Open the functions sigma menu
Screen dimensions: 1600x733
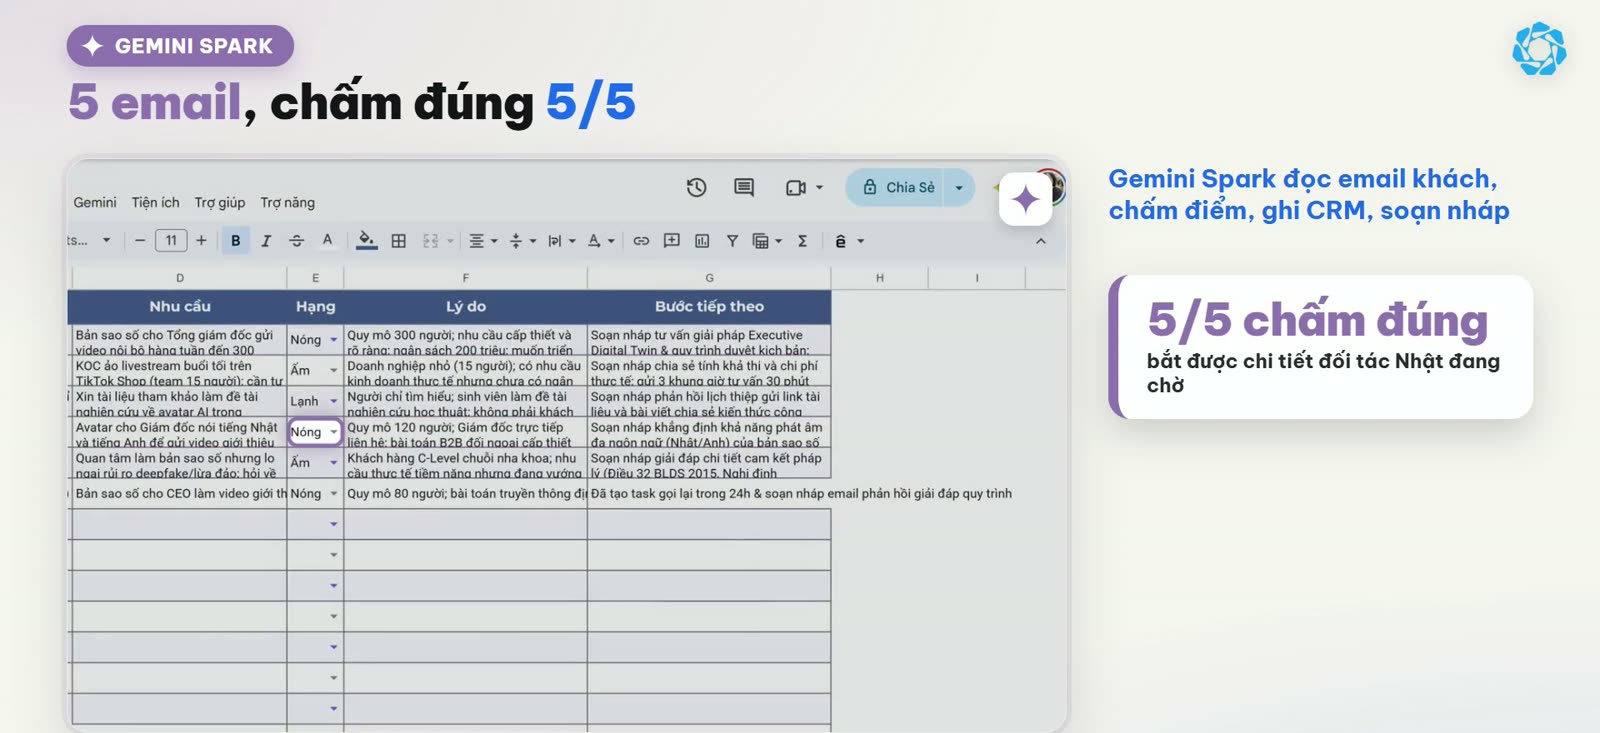(x=802, y=241)
